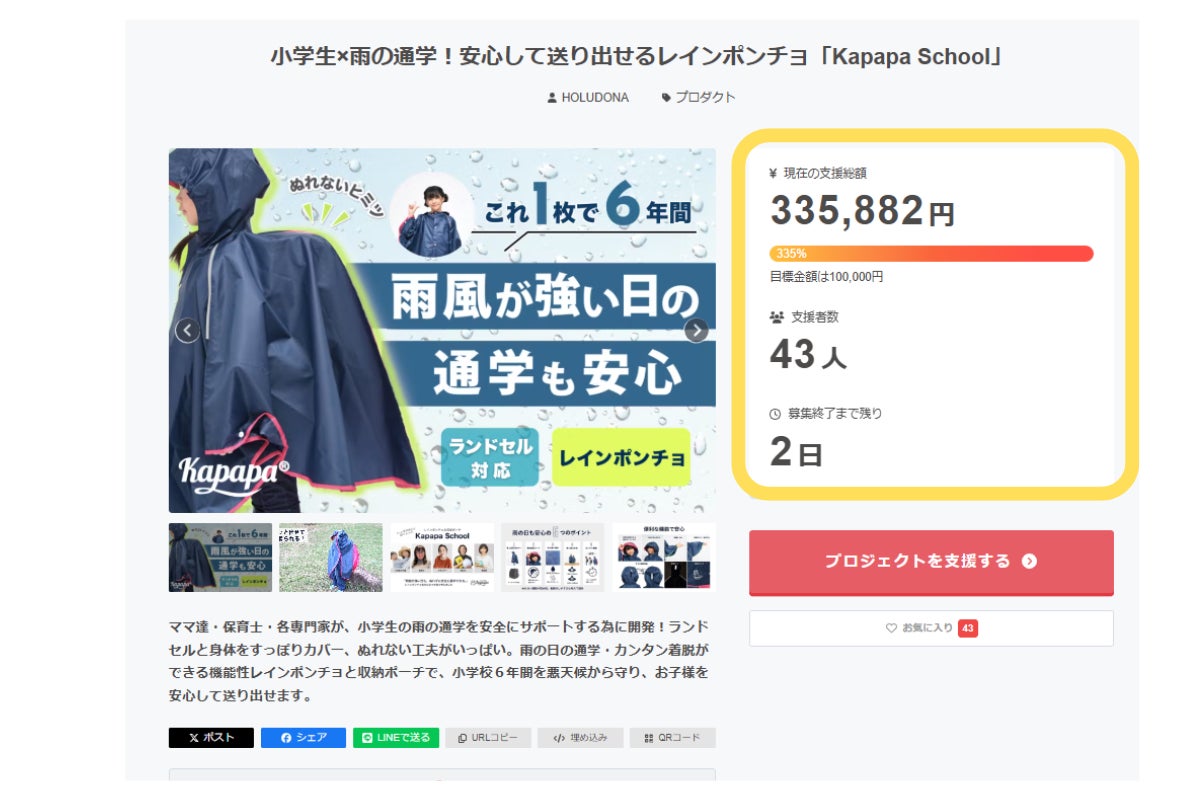Share project on Facebook シェア

[x=303, y=738]
